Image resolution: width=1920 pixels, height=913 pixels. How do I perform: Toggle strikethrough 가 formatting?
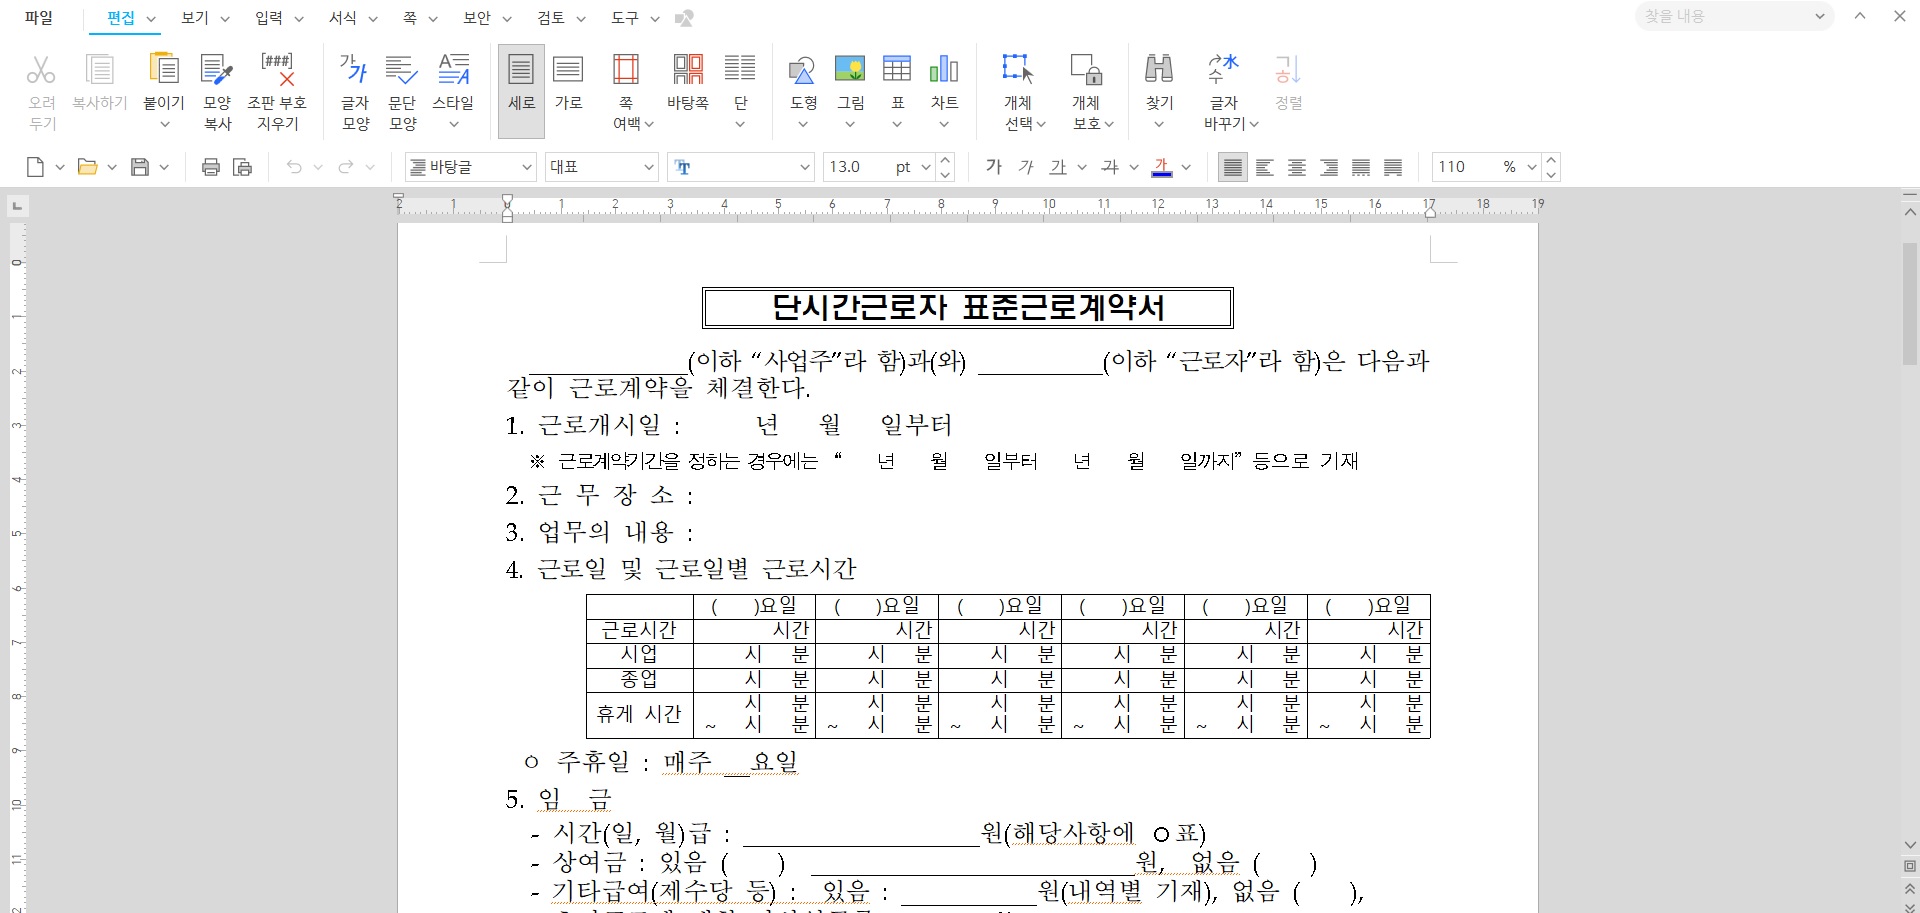pos(1110,167)
